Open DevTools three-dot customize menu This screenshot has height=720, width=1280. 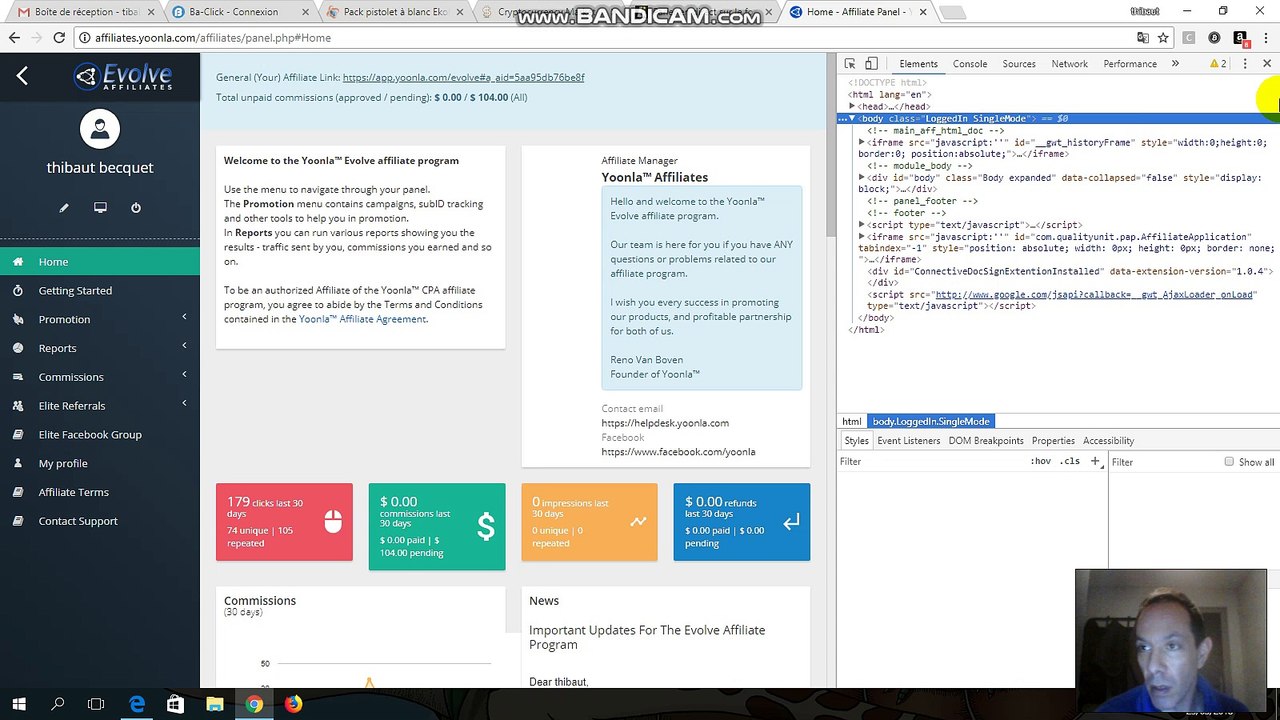tap(1245, 64)
